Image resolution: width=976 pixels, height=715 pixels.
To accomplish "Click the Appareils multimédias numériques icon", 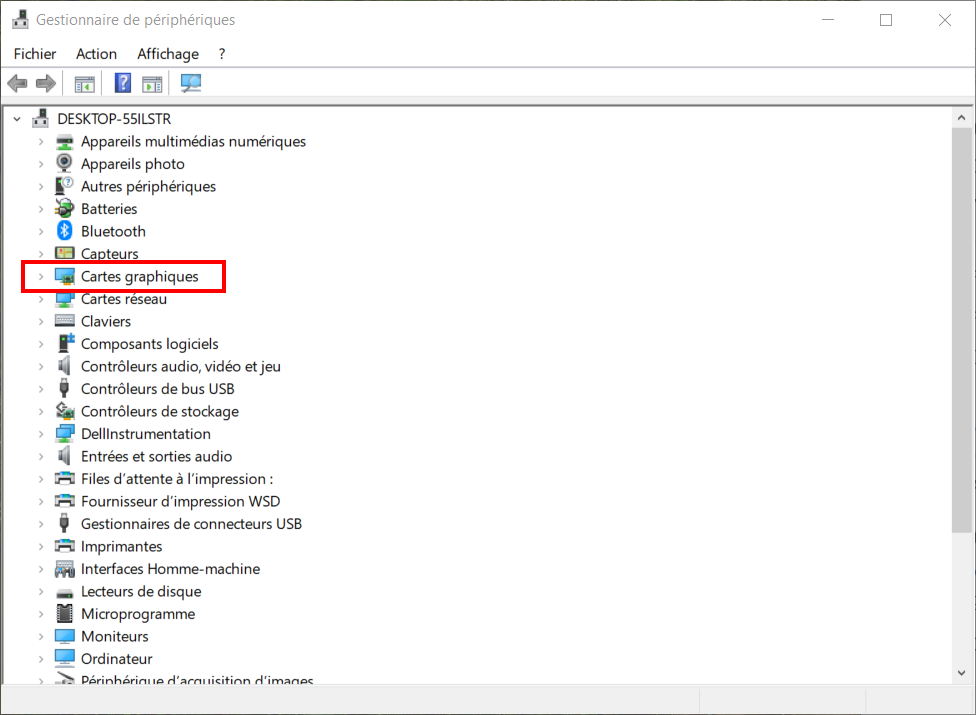I will point(64,142).
